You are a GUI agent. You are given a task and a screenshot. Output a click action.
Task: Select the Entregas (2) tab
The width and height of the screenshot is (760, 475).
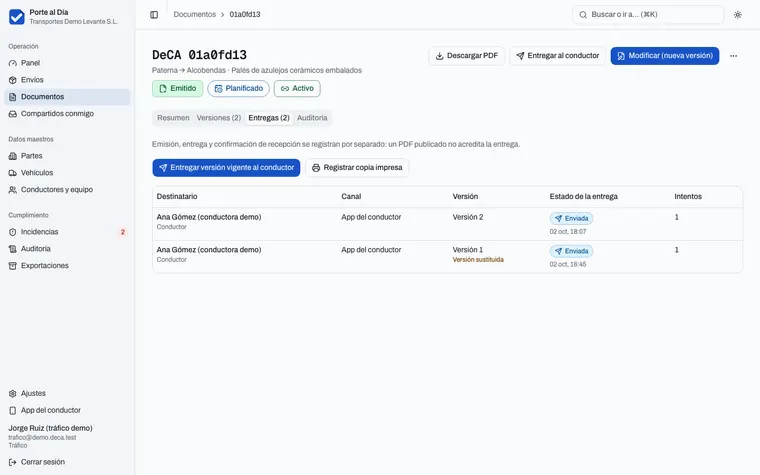point(269,118)
